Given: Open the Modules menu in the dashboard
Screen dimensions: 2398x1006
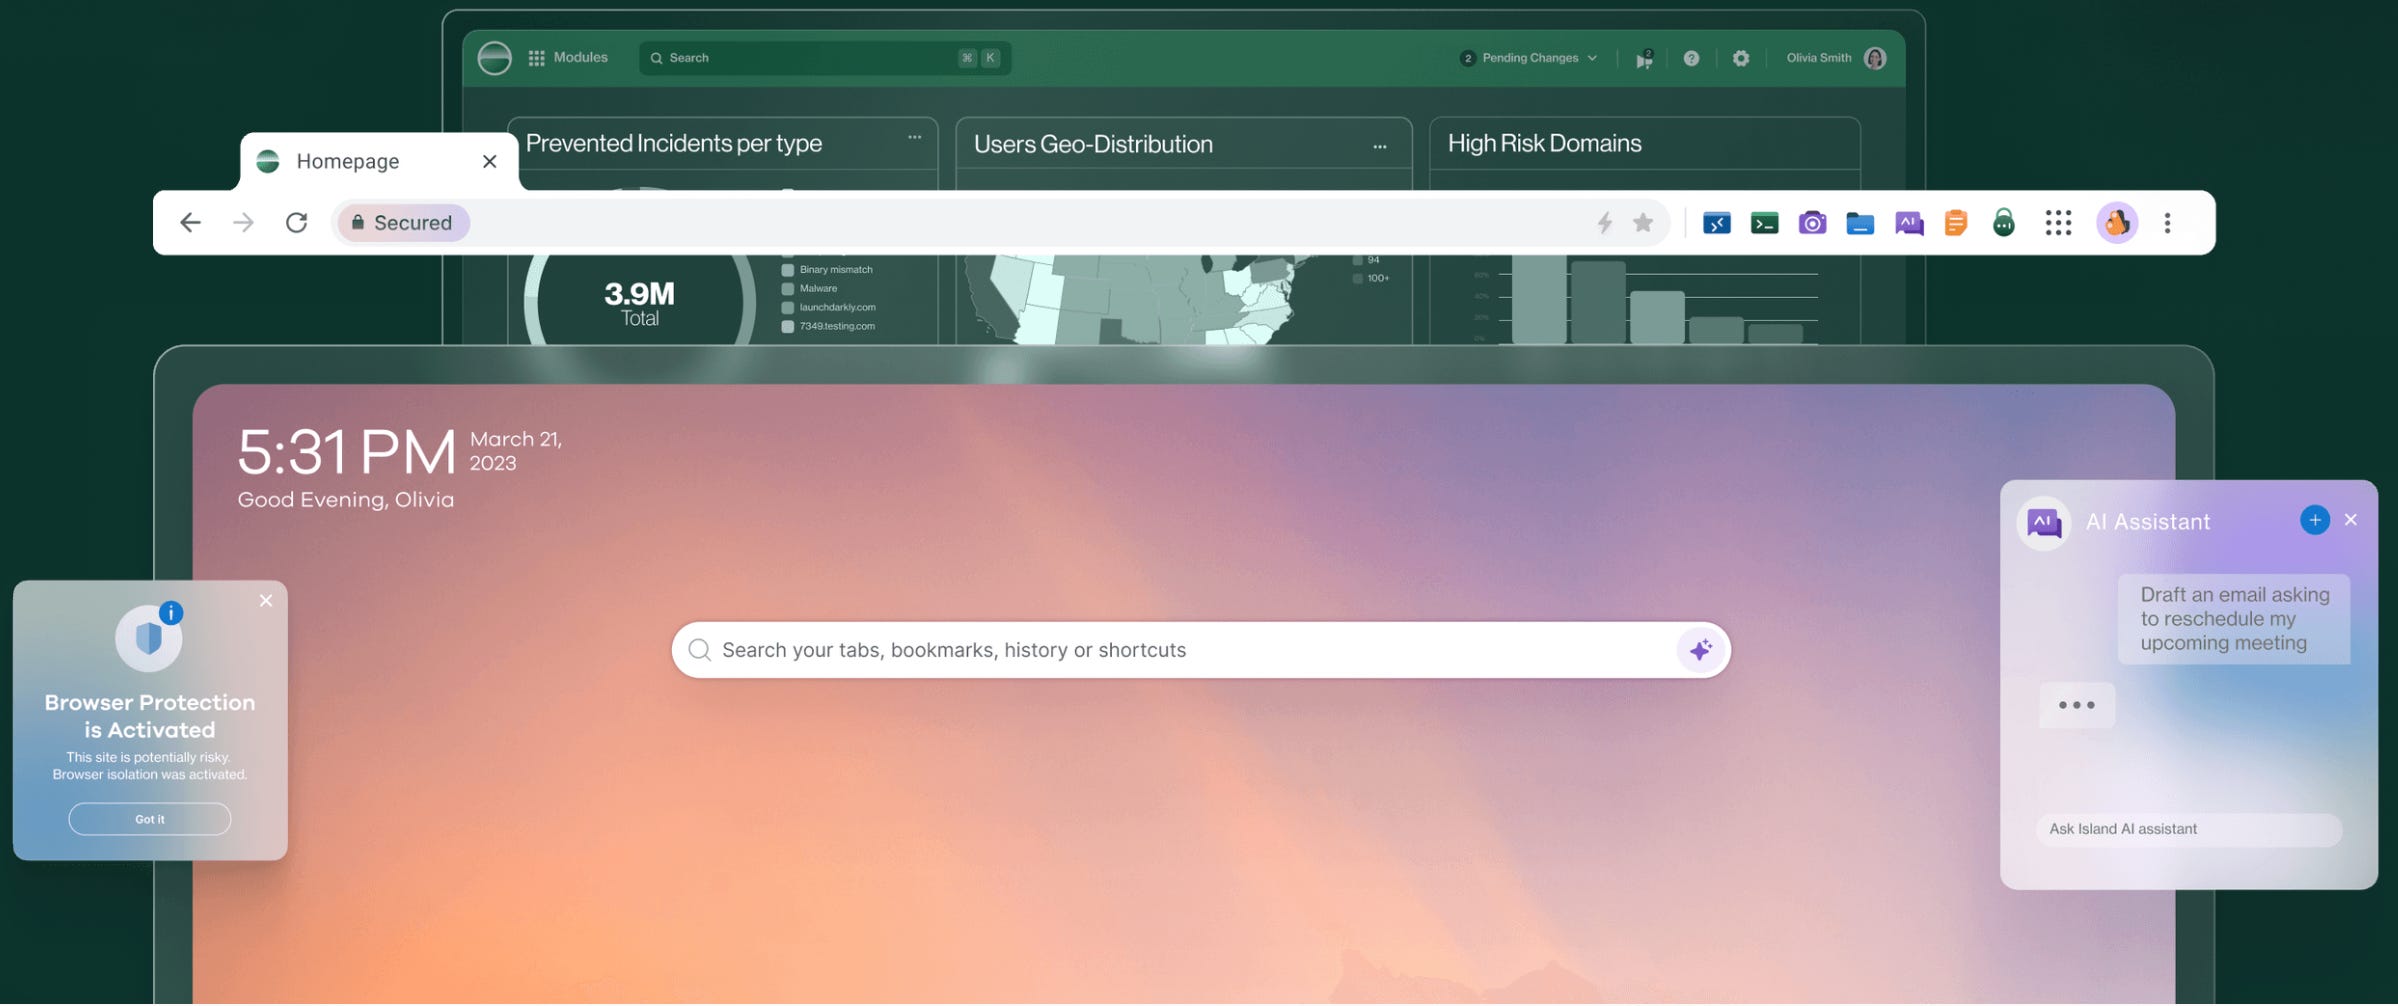Looking at the screenshot, I should click(570, 57).
